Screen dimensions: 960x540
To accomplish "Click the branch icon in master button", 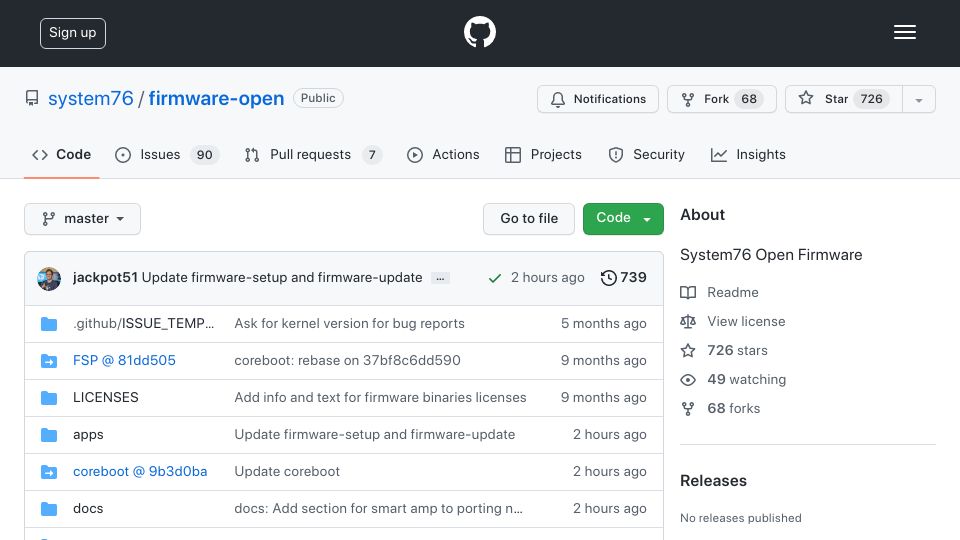I will point(48,219).
